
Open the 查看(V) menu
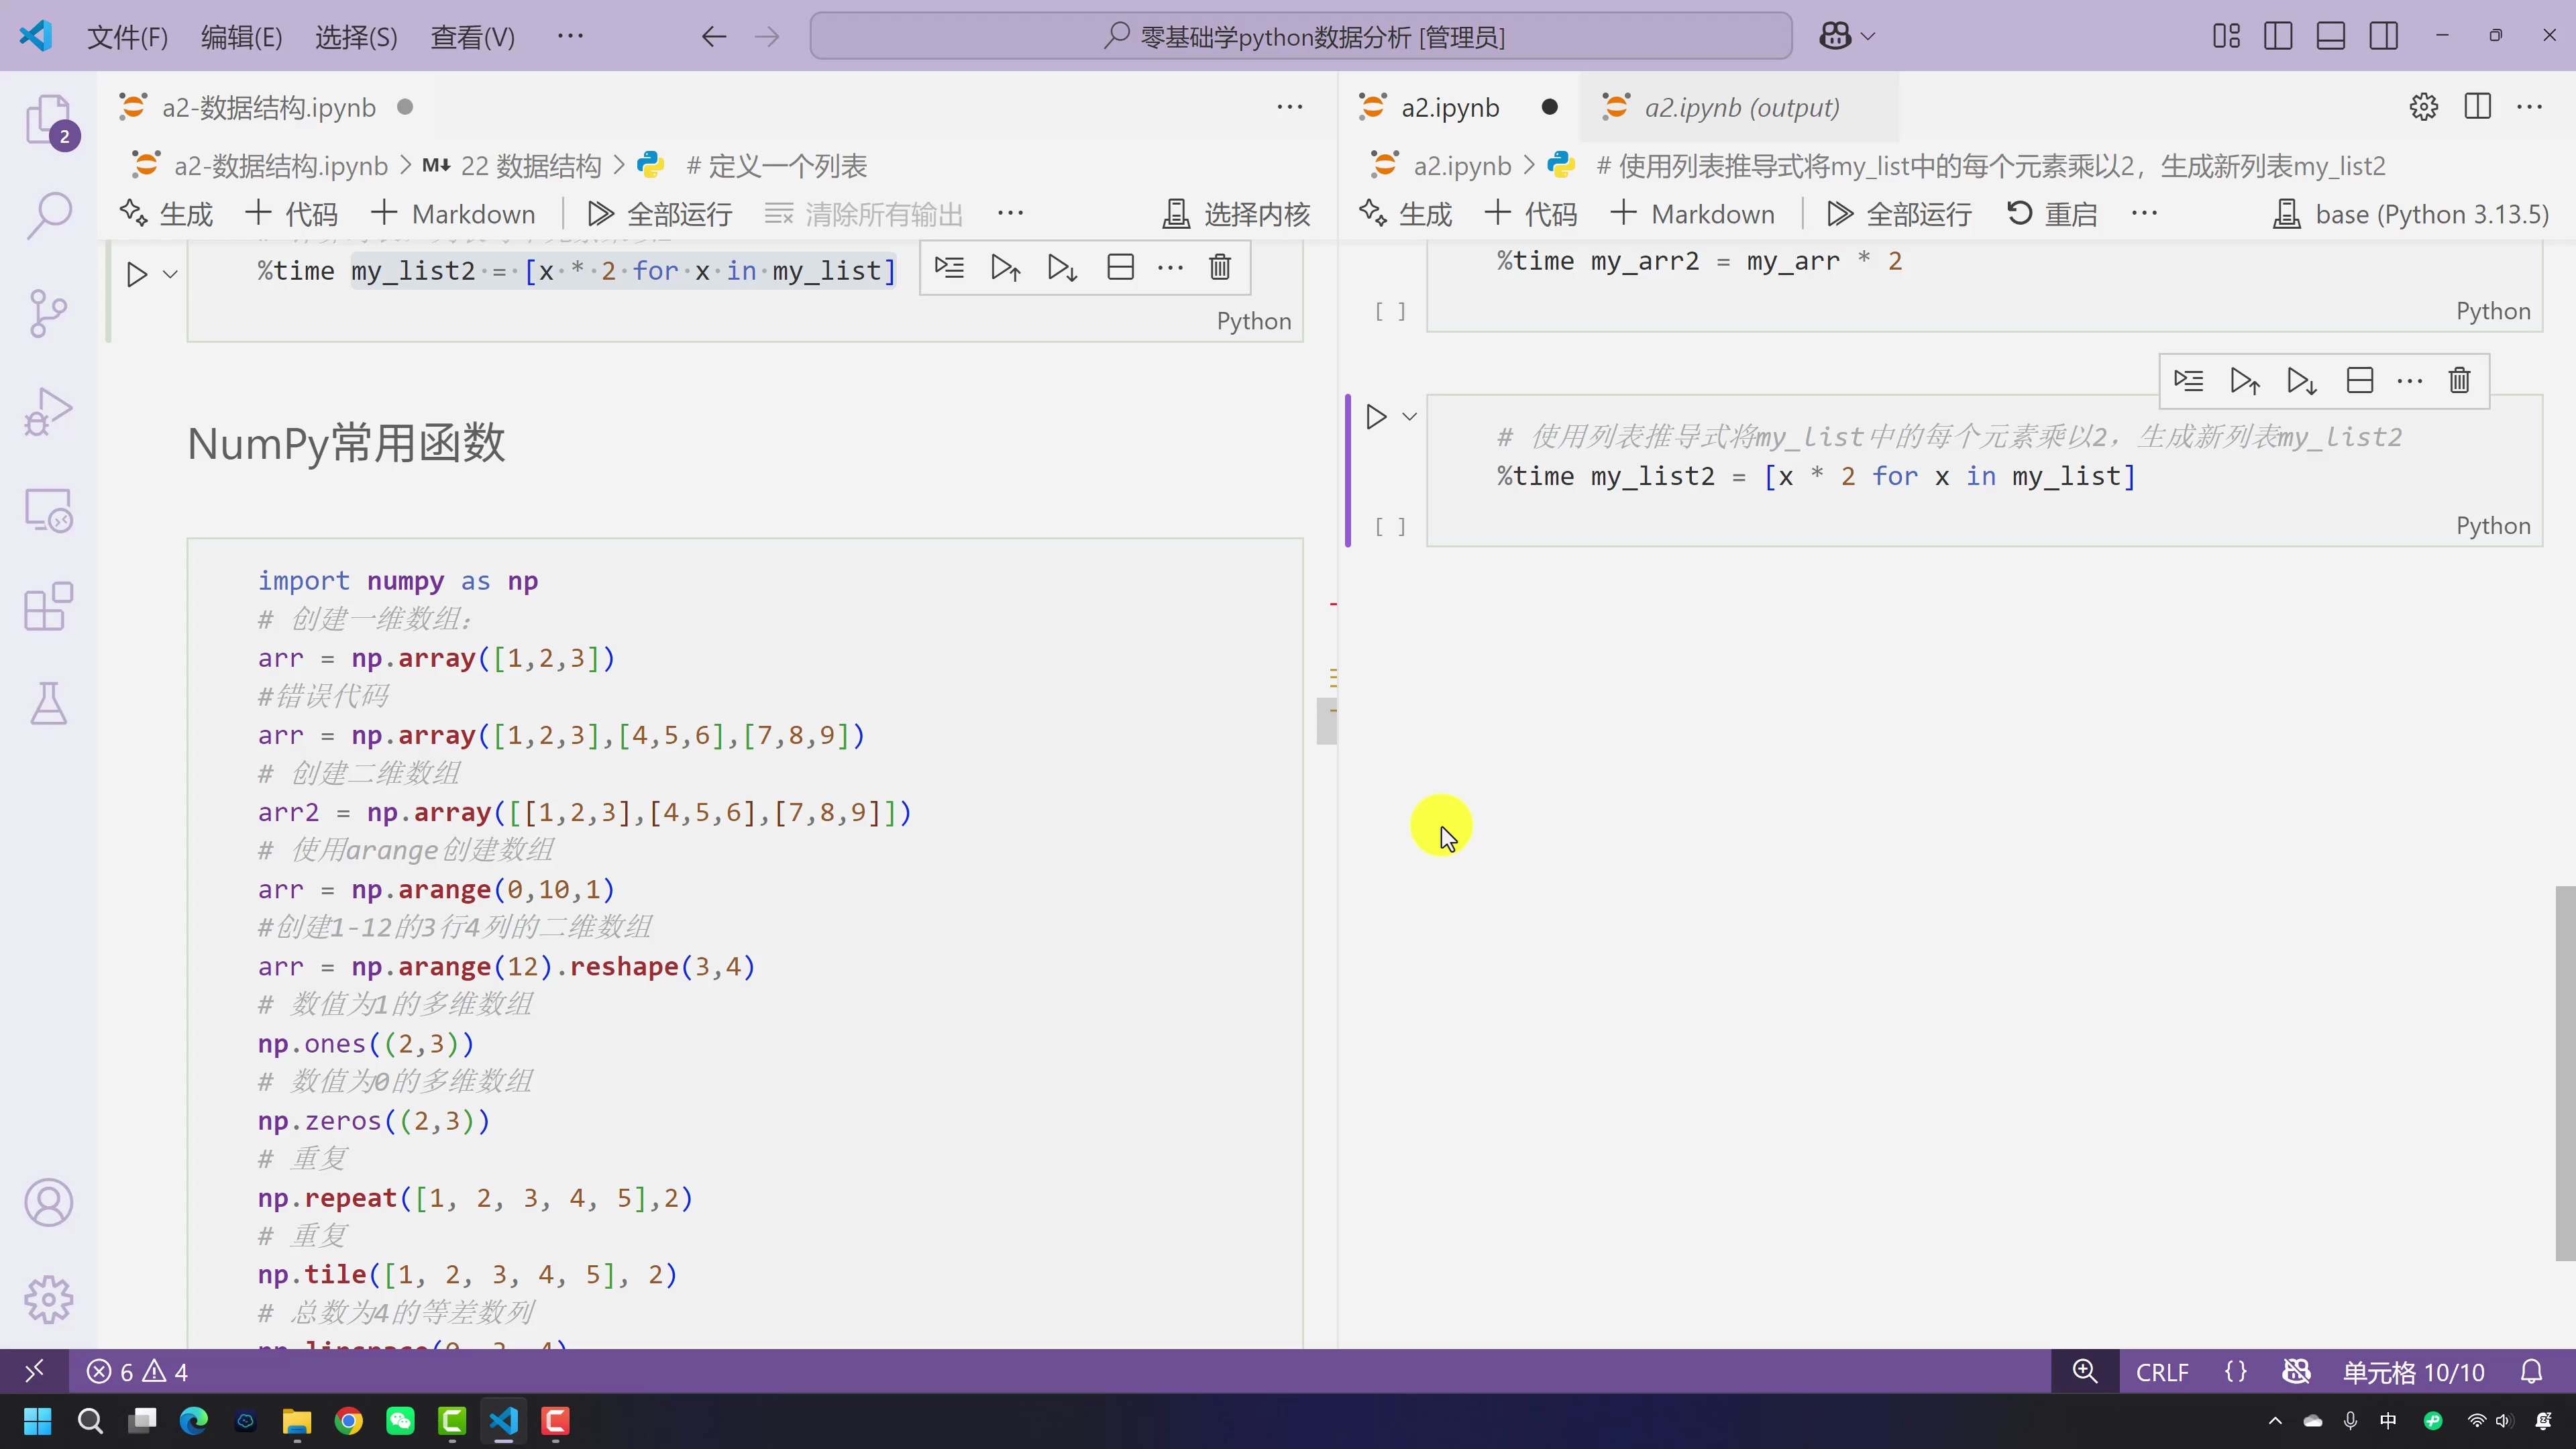(472, 37)
